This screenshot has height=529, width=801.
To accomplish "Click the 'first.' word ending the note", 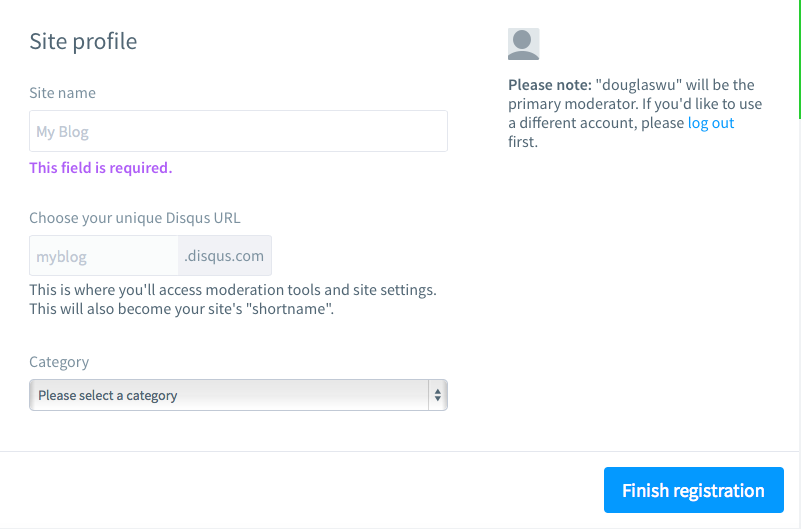I will pyautogui.click(x=523, y=141).
